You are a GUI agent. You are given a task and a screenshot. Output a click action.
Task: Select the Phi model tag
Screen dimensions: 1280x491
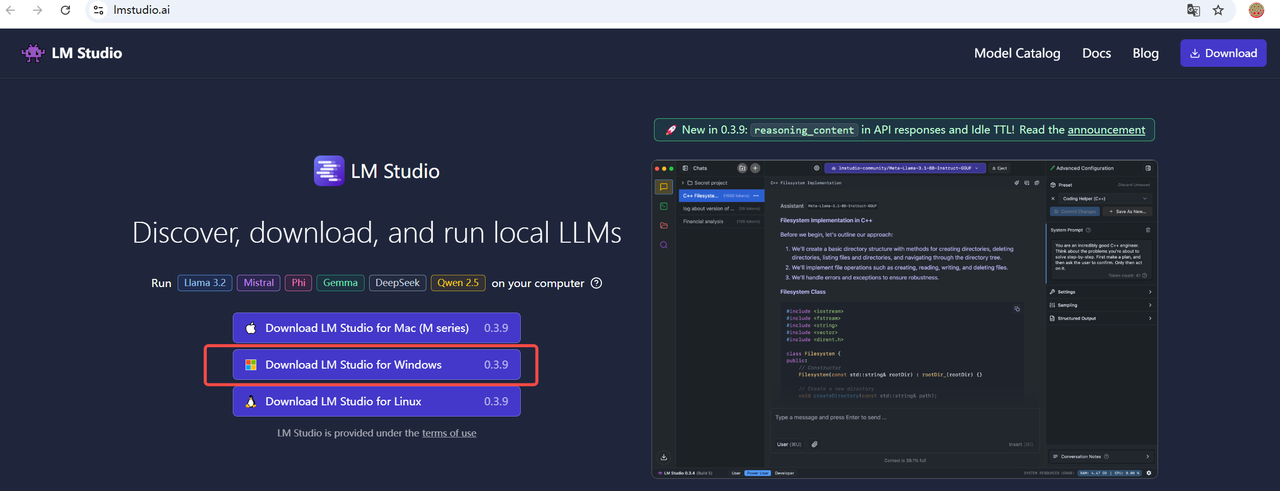point(298,283)
